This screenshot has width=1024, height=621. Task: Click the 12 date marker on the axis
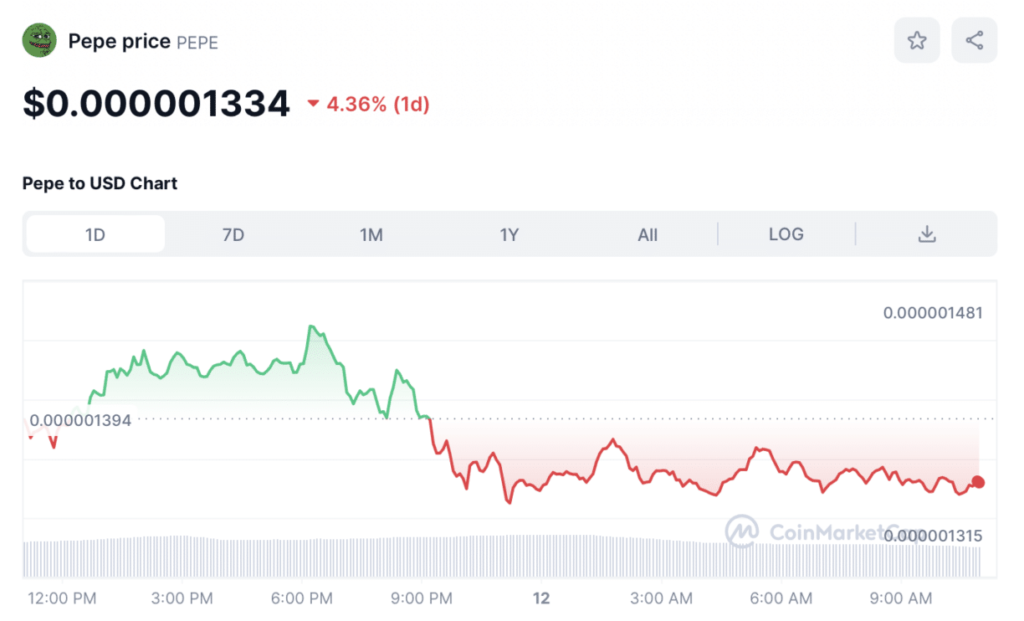pos(541,598)
